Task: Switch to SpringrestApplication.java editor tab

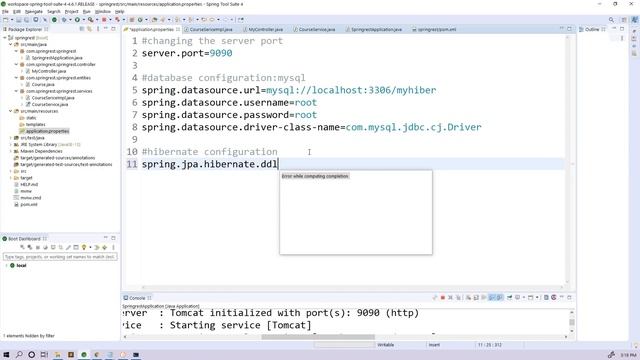Action: pyautogui.click(x=376, y=29)
